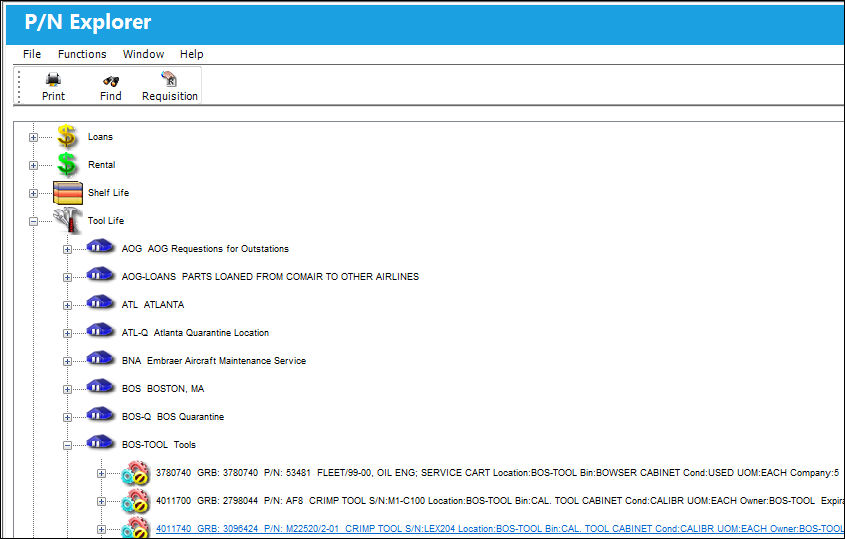Open the Window menu
Screen dimensions: 845x539
click(x=143, y=54)
